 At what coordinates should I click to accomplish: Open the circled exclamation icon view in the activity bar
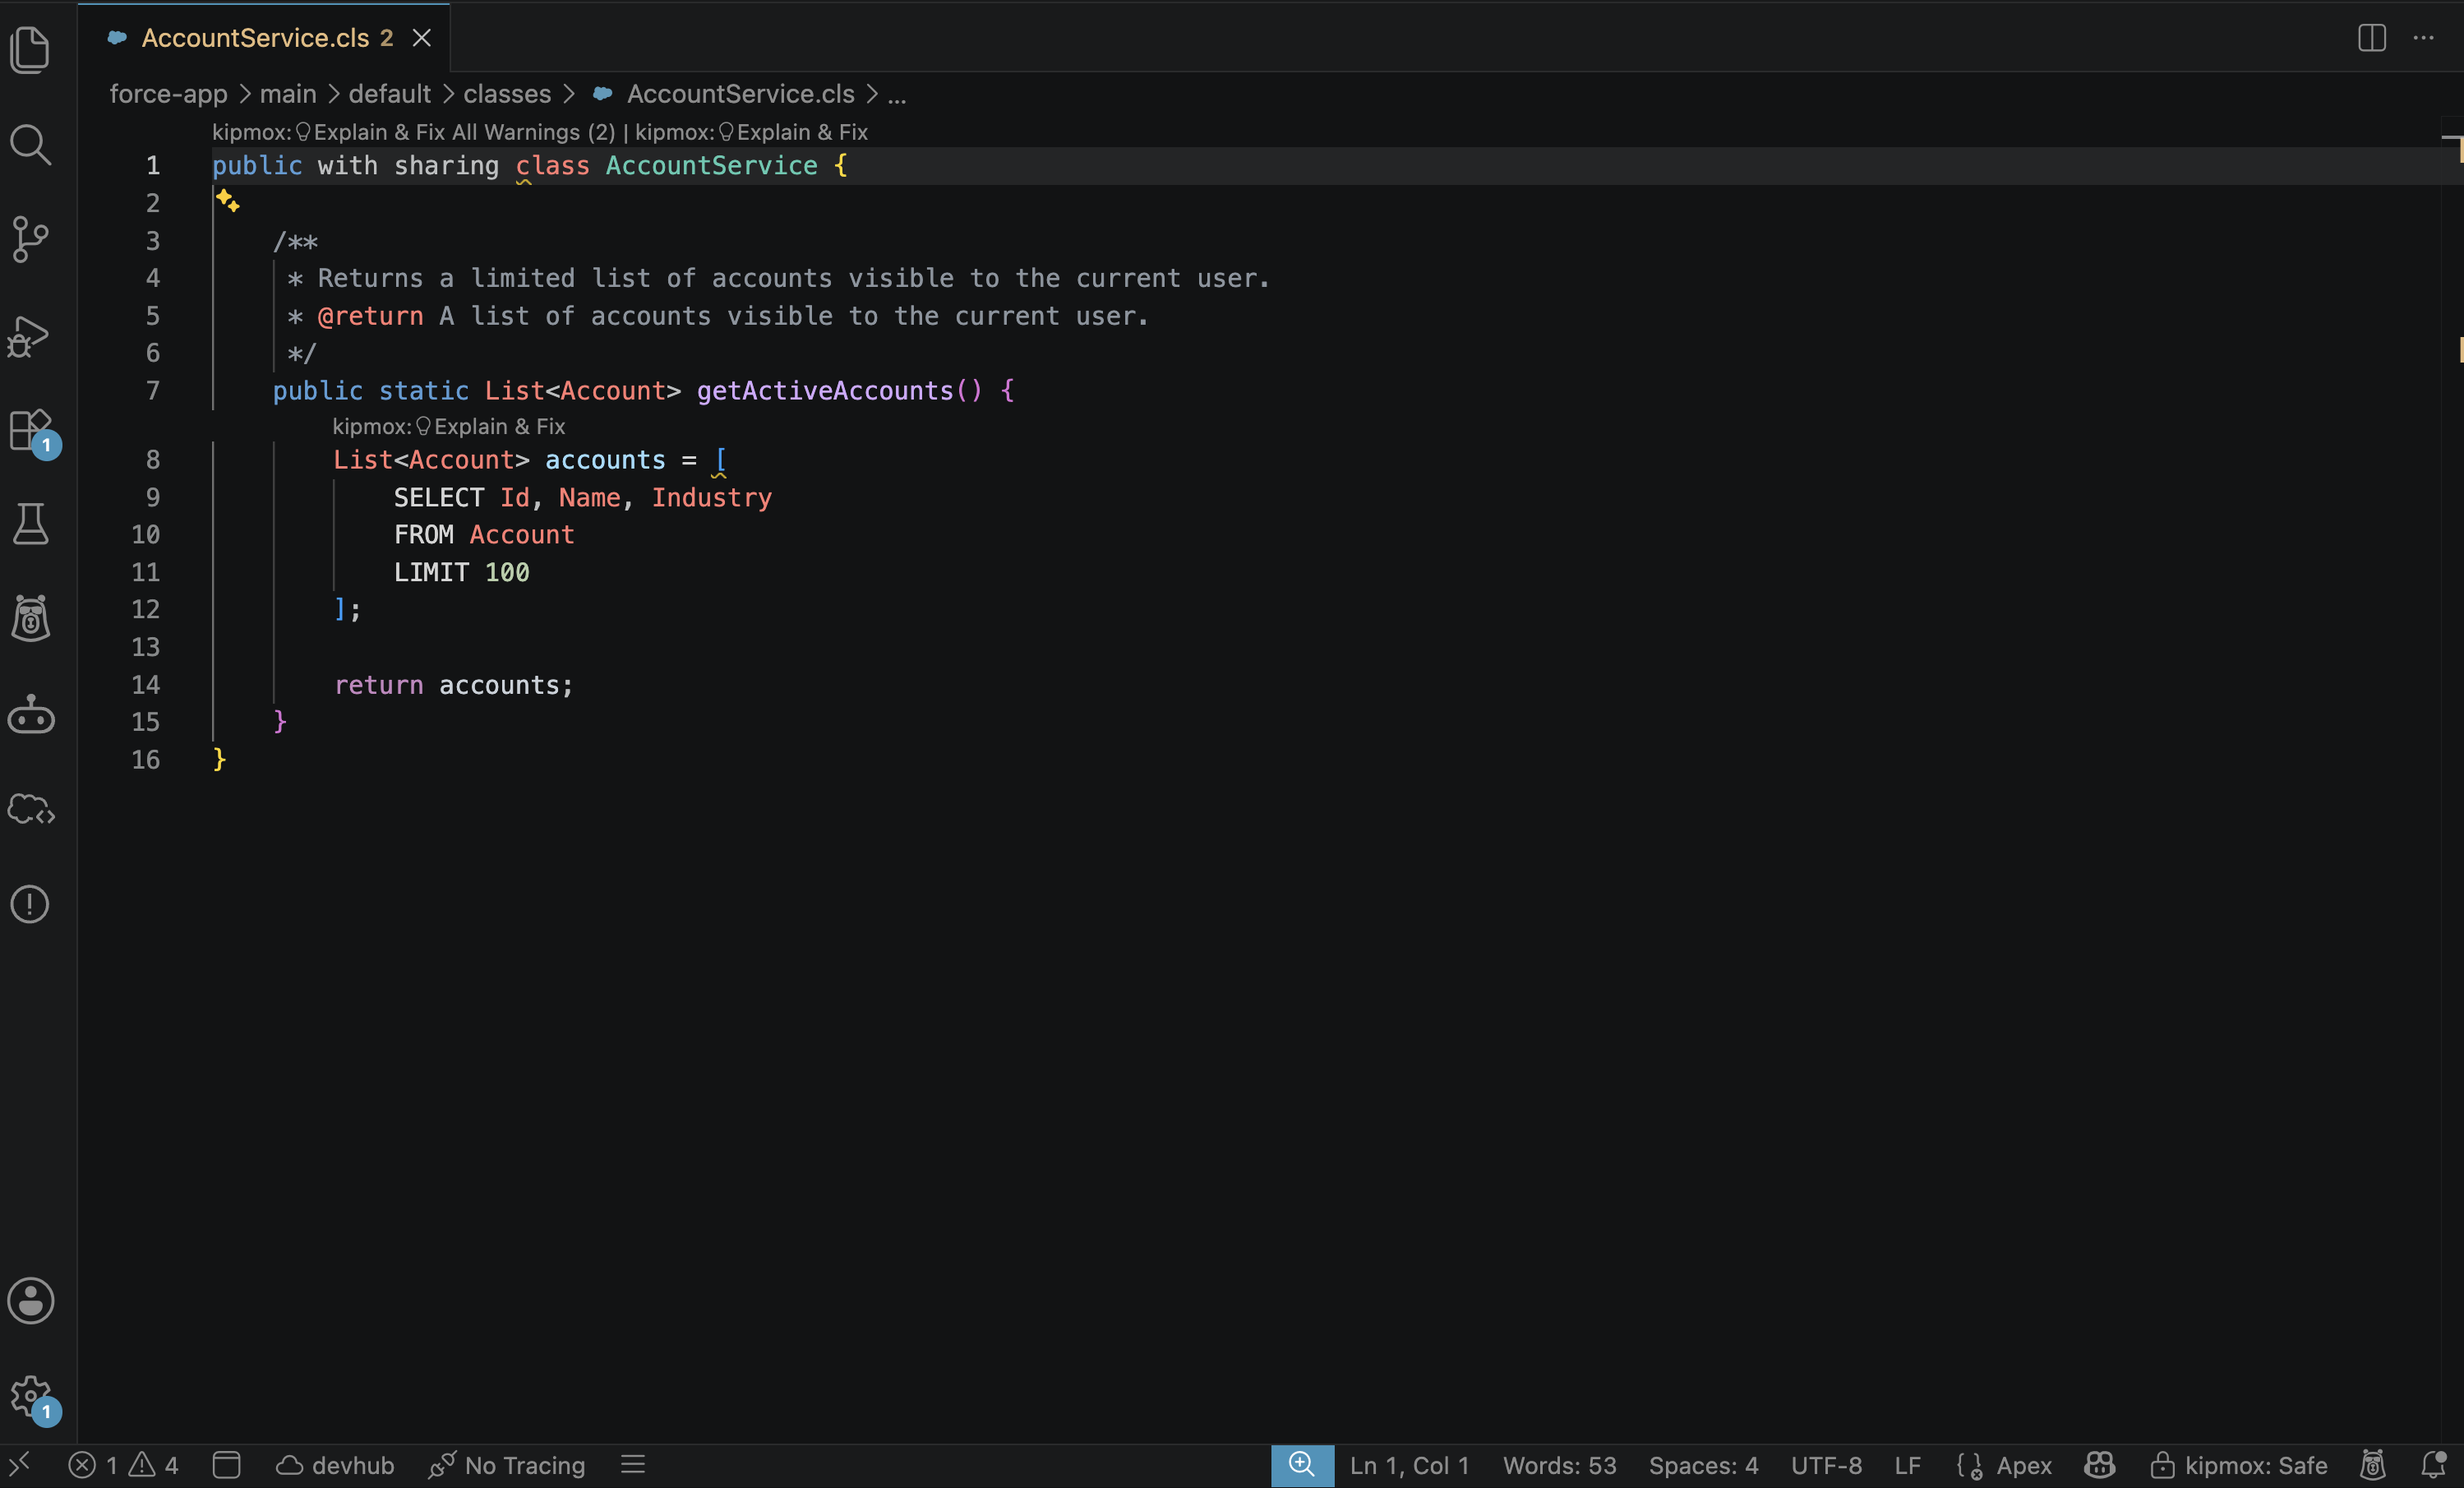30,904
